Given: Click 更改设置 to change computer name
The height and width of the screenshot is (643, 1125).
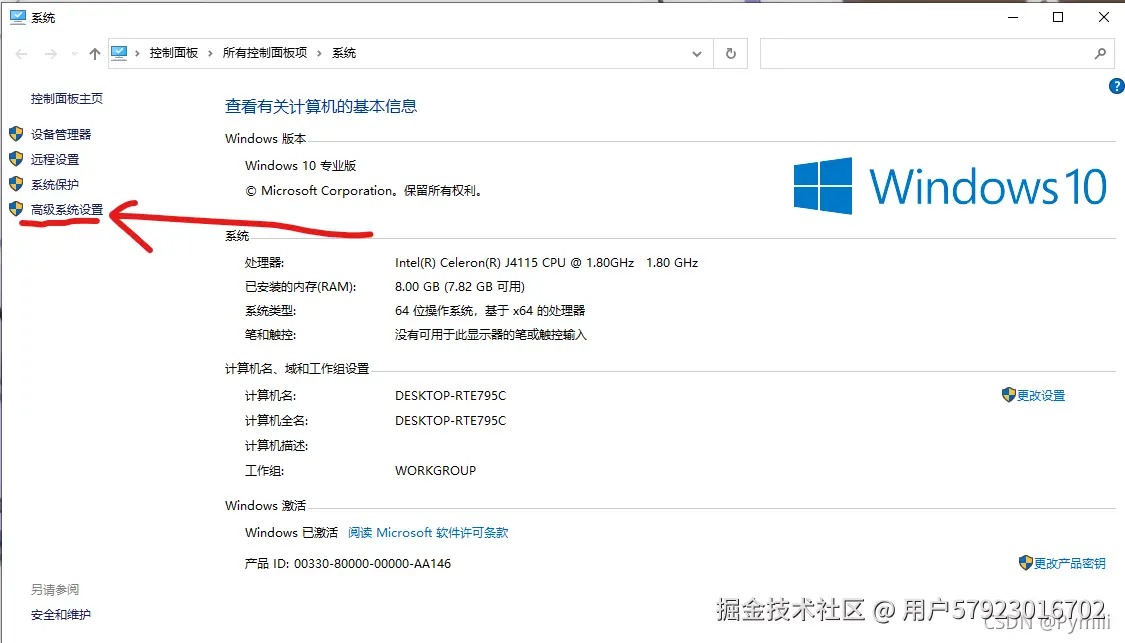Looking at the screenshot, I should (x=1041, y=395).
